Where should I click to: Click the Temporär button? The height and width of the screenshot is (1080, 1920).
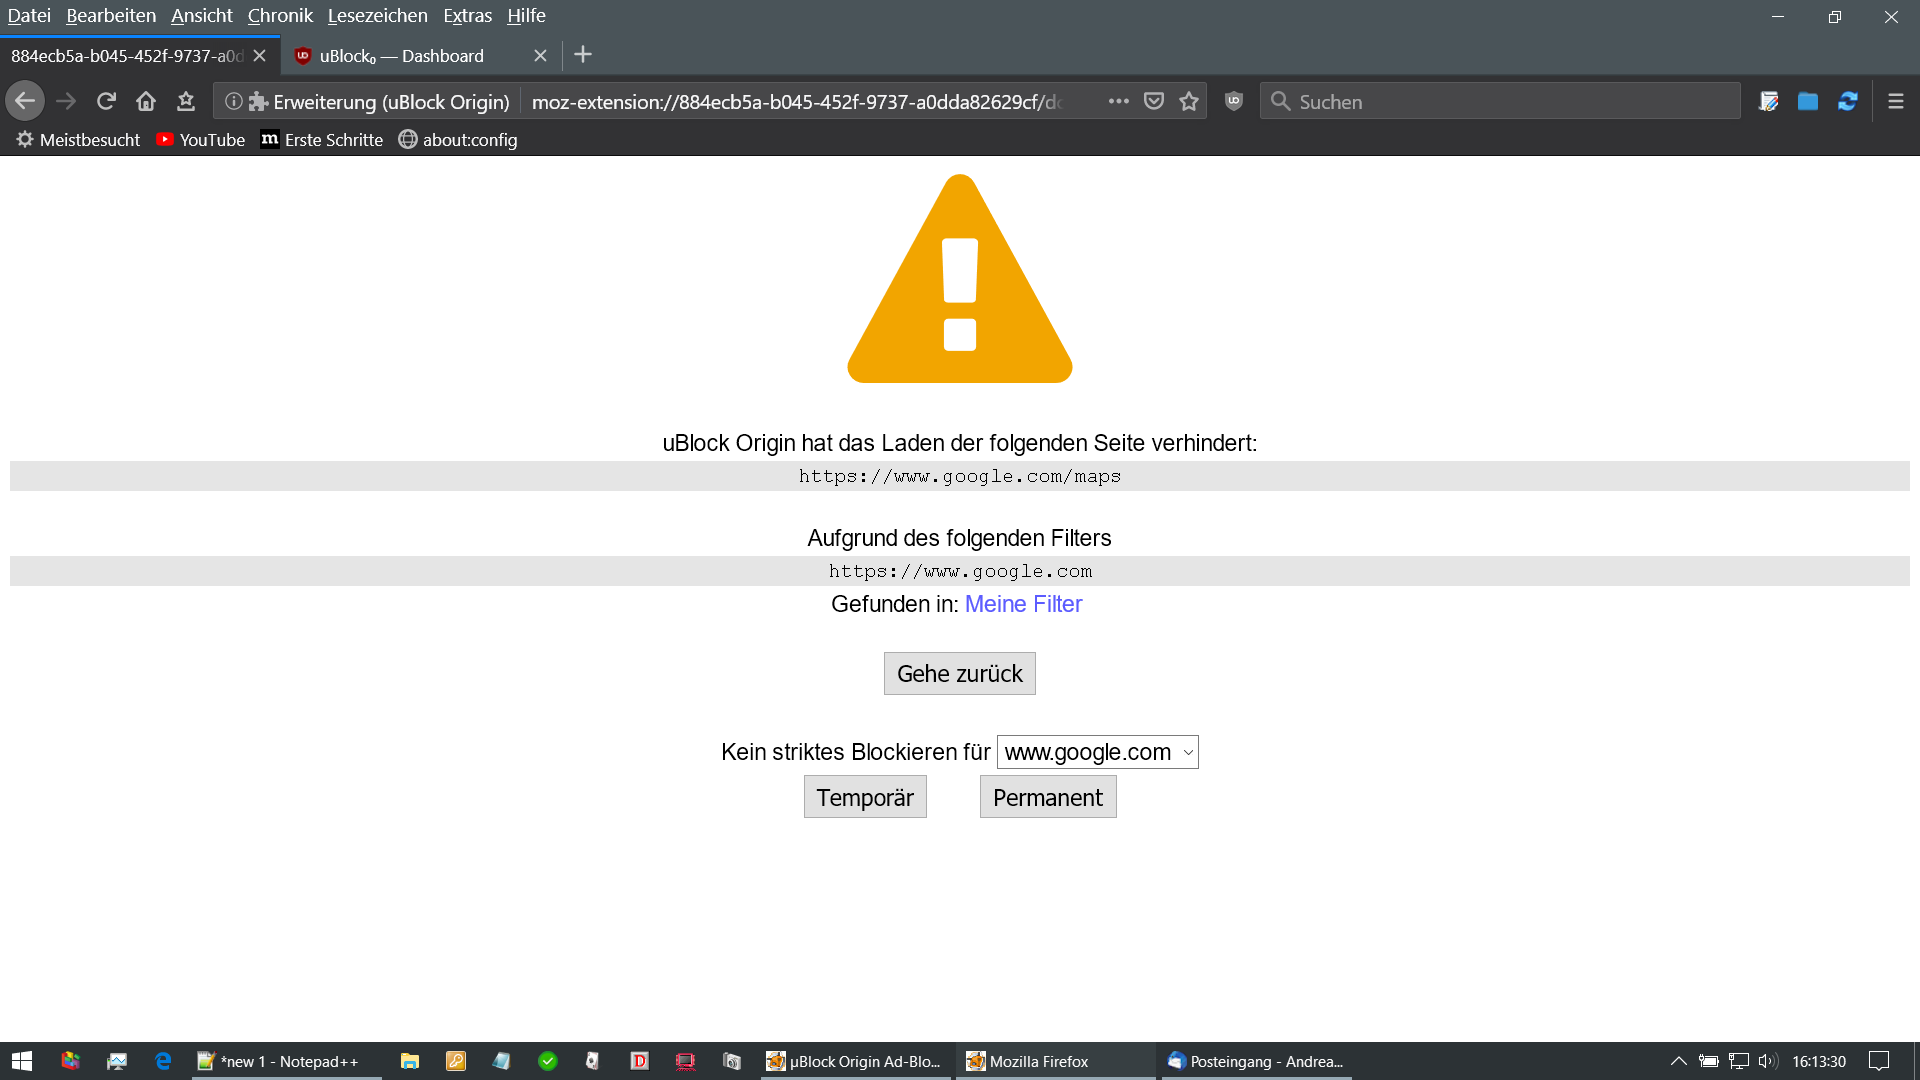click(x=865, y=798)
